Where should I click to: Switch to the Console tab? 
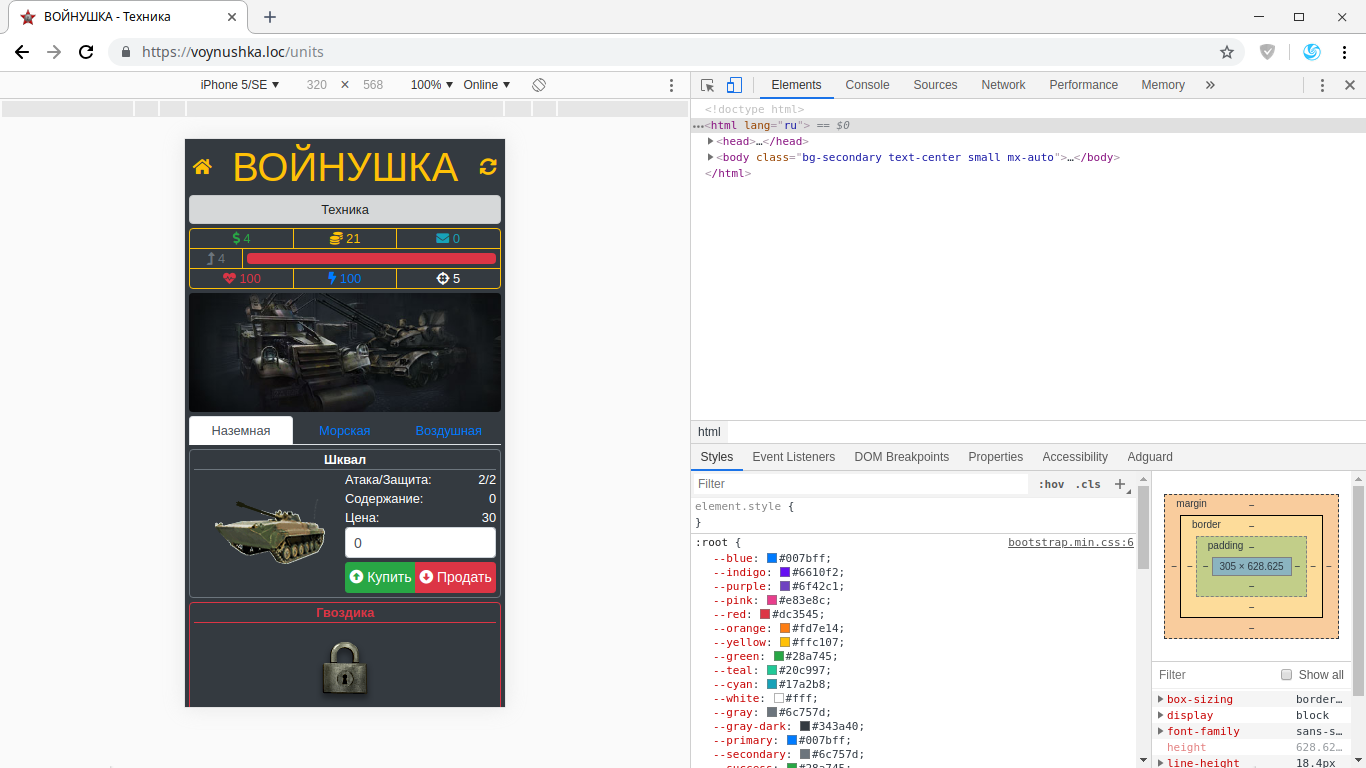pyautogui.click(x=867, y=85)
